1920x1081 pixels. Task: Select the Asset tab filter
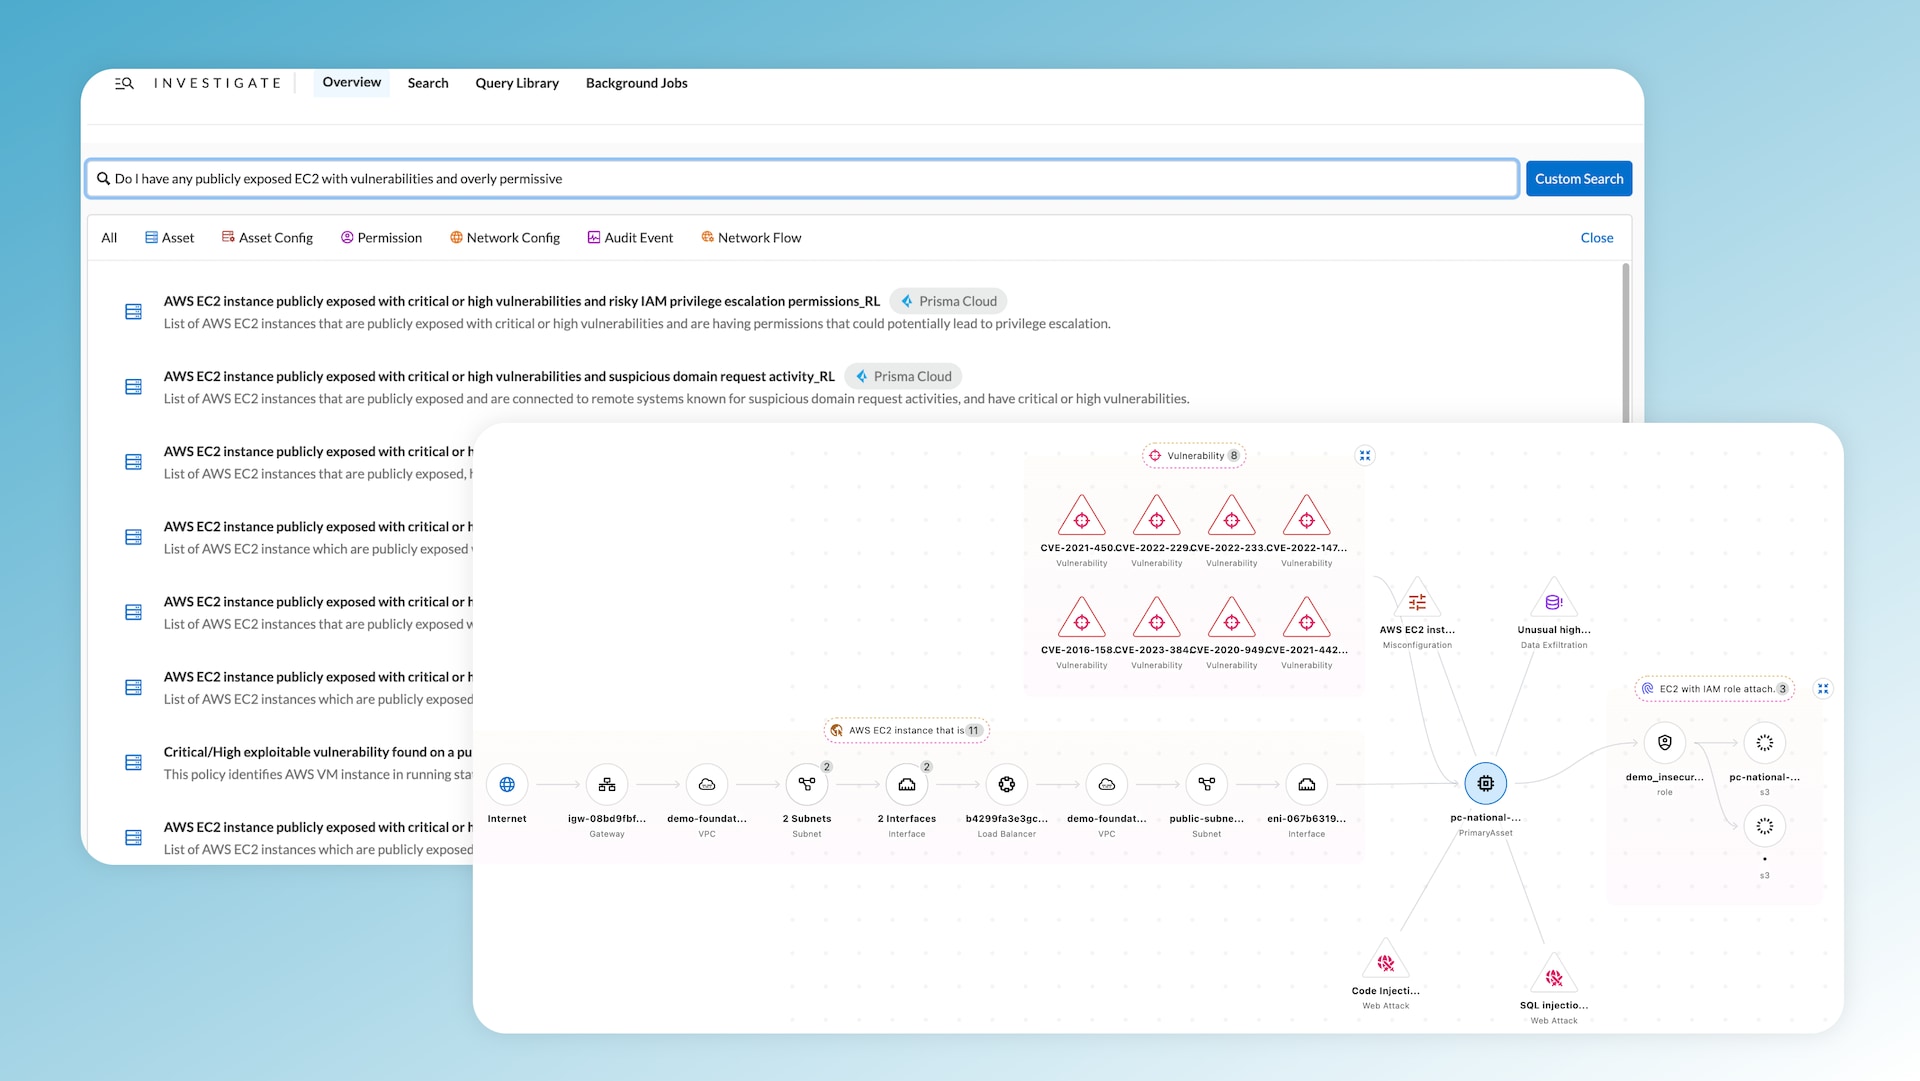coord(174,237)
